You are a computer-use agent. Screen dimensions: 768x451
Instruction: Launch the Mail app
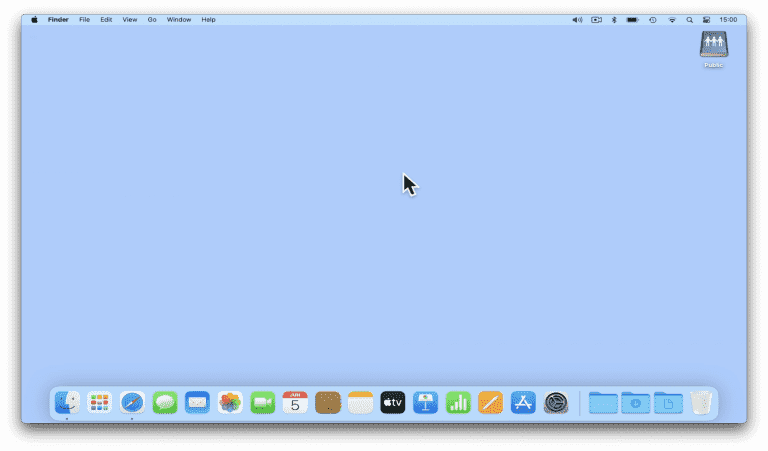tap(197, 402)
